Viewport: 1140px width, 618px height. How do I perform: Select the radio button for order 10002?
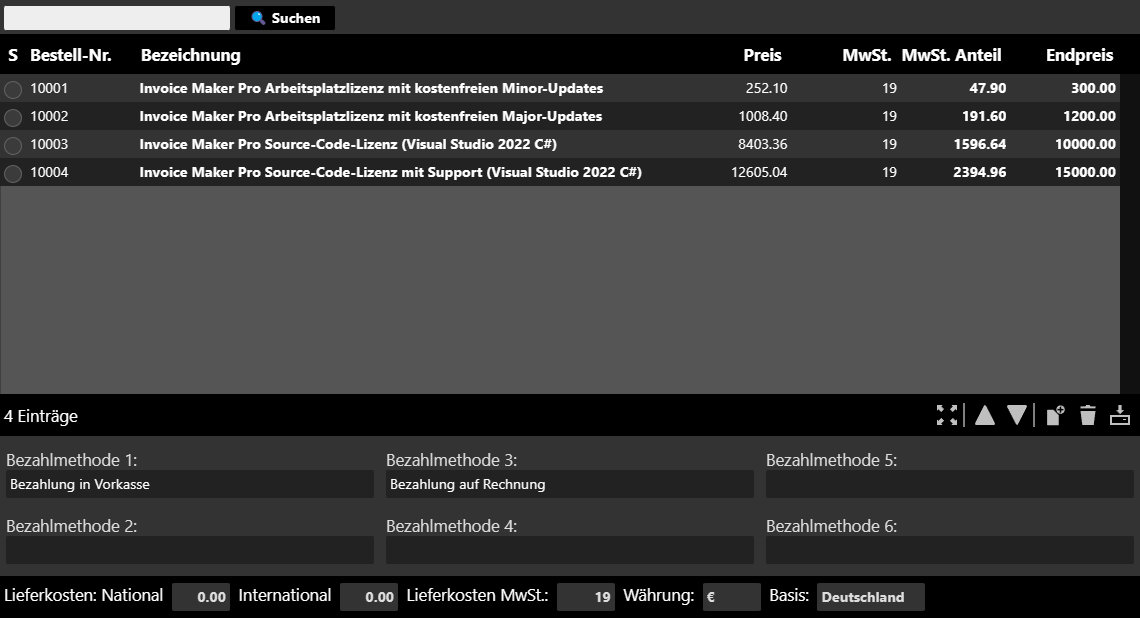13,117
